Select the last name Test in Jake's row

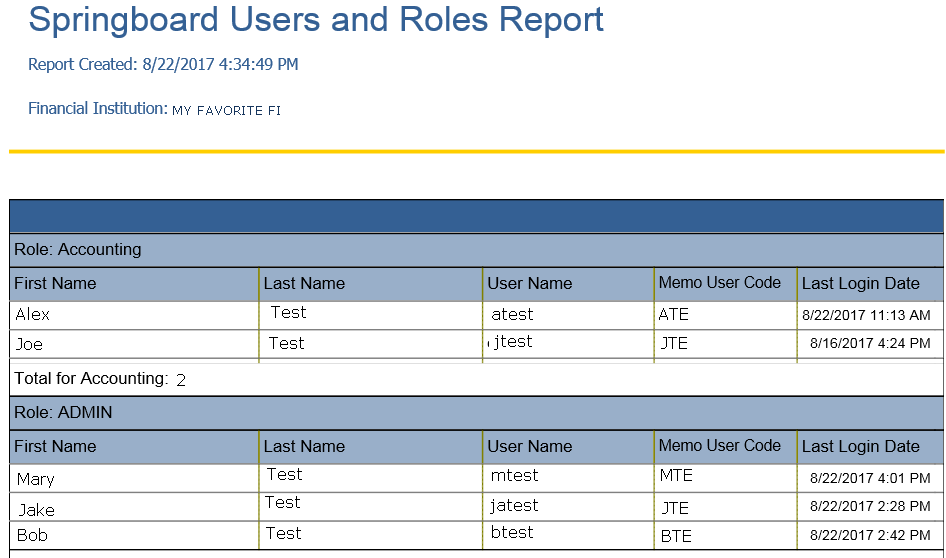tap(282, 503)
